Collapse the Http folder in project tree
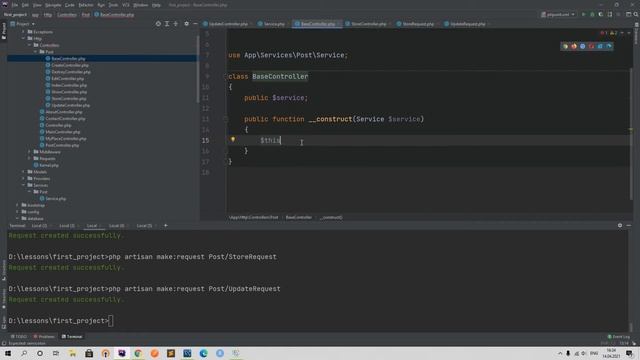This screenshot has height=360, width=640. [24, 38]
